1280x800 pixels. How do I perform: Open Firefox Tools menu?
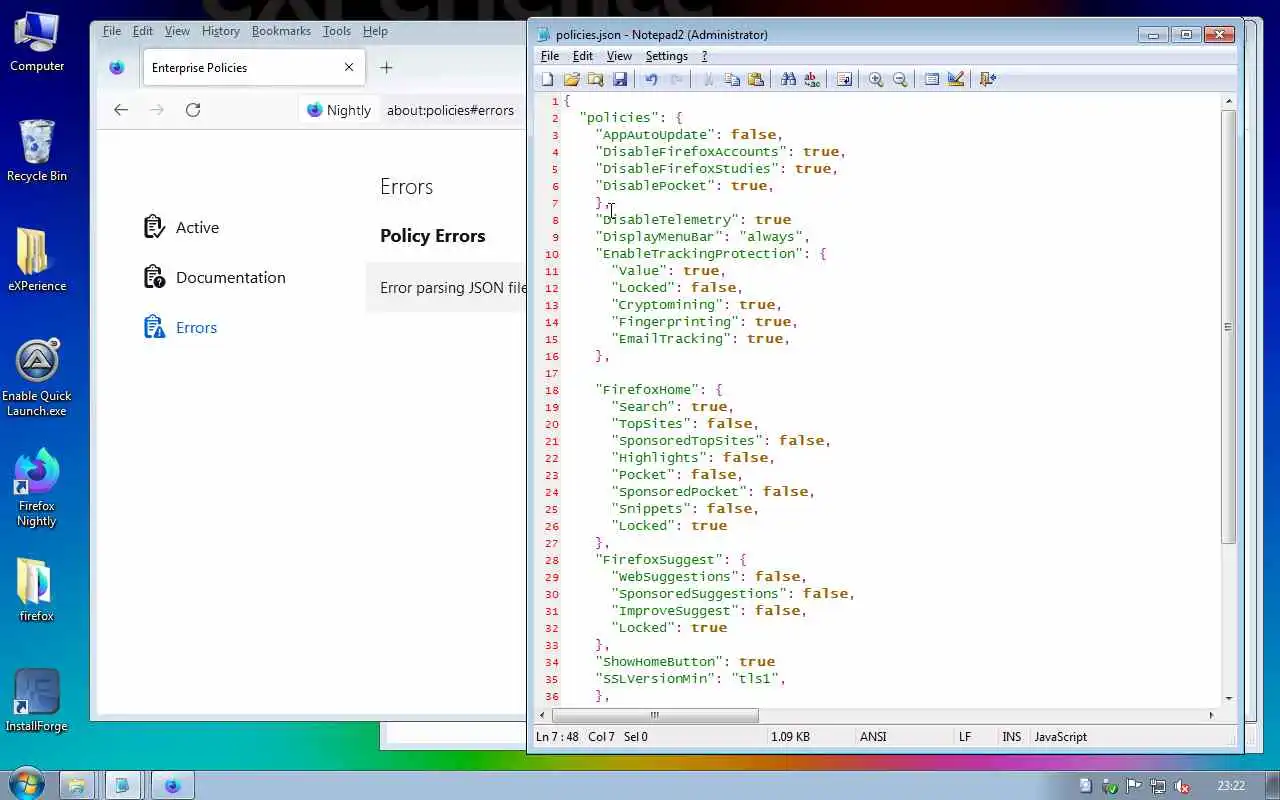[337, 31]
